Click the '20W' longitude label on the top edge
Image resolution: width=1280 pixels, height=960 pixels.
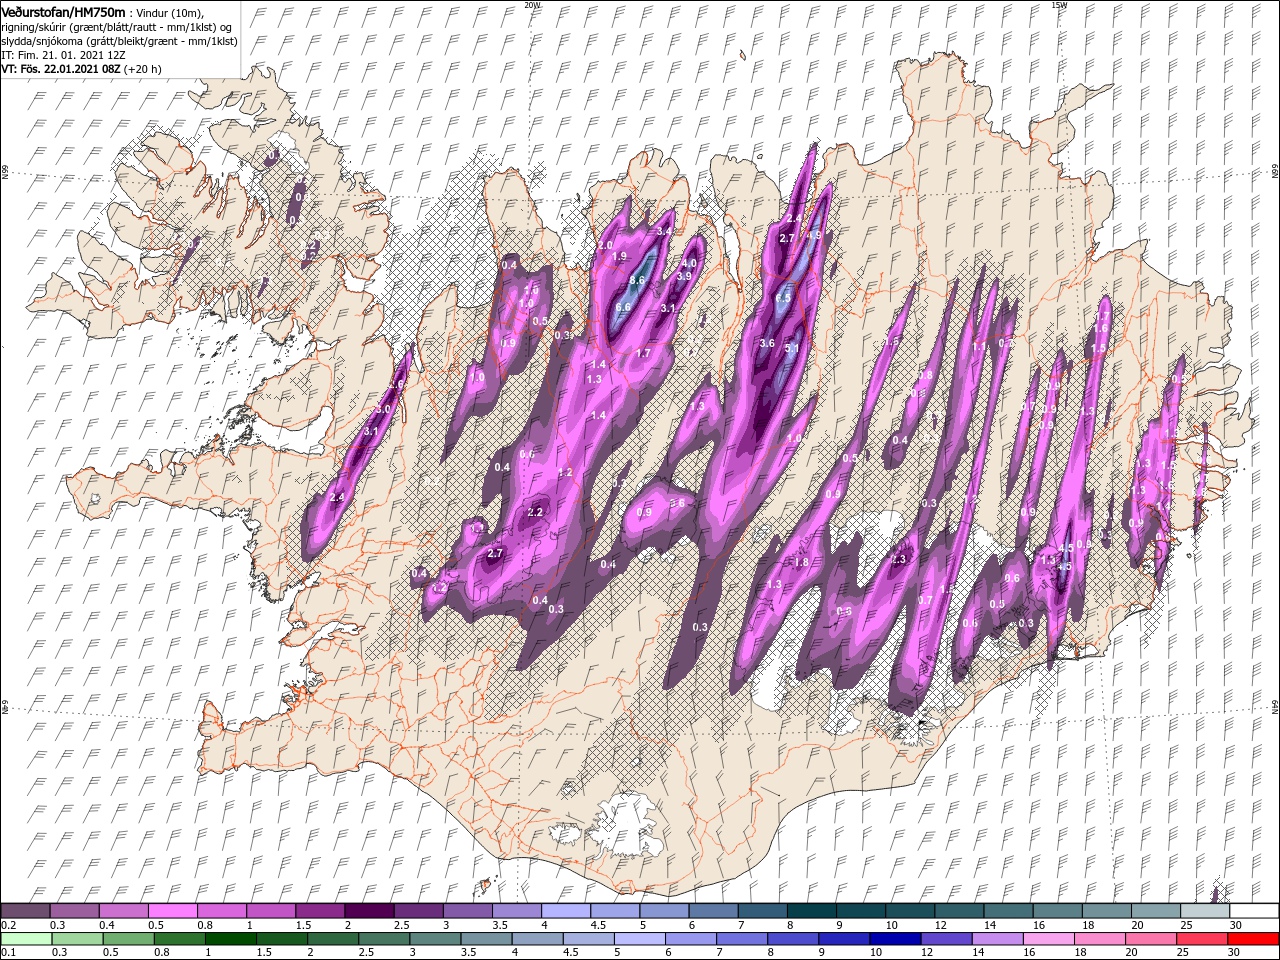coord(532,5)
